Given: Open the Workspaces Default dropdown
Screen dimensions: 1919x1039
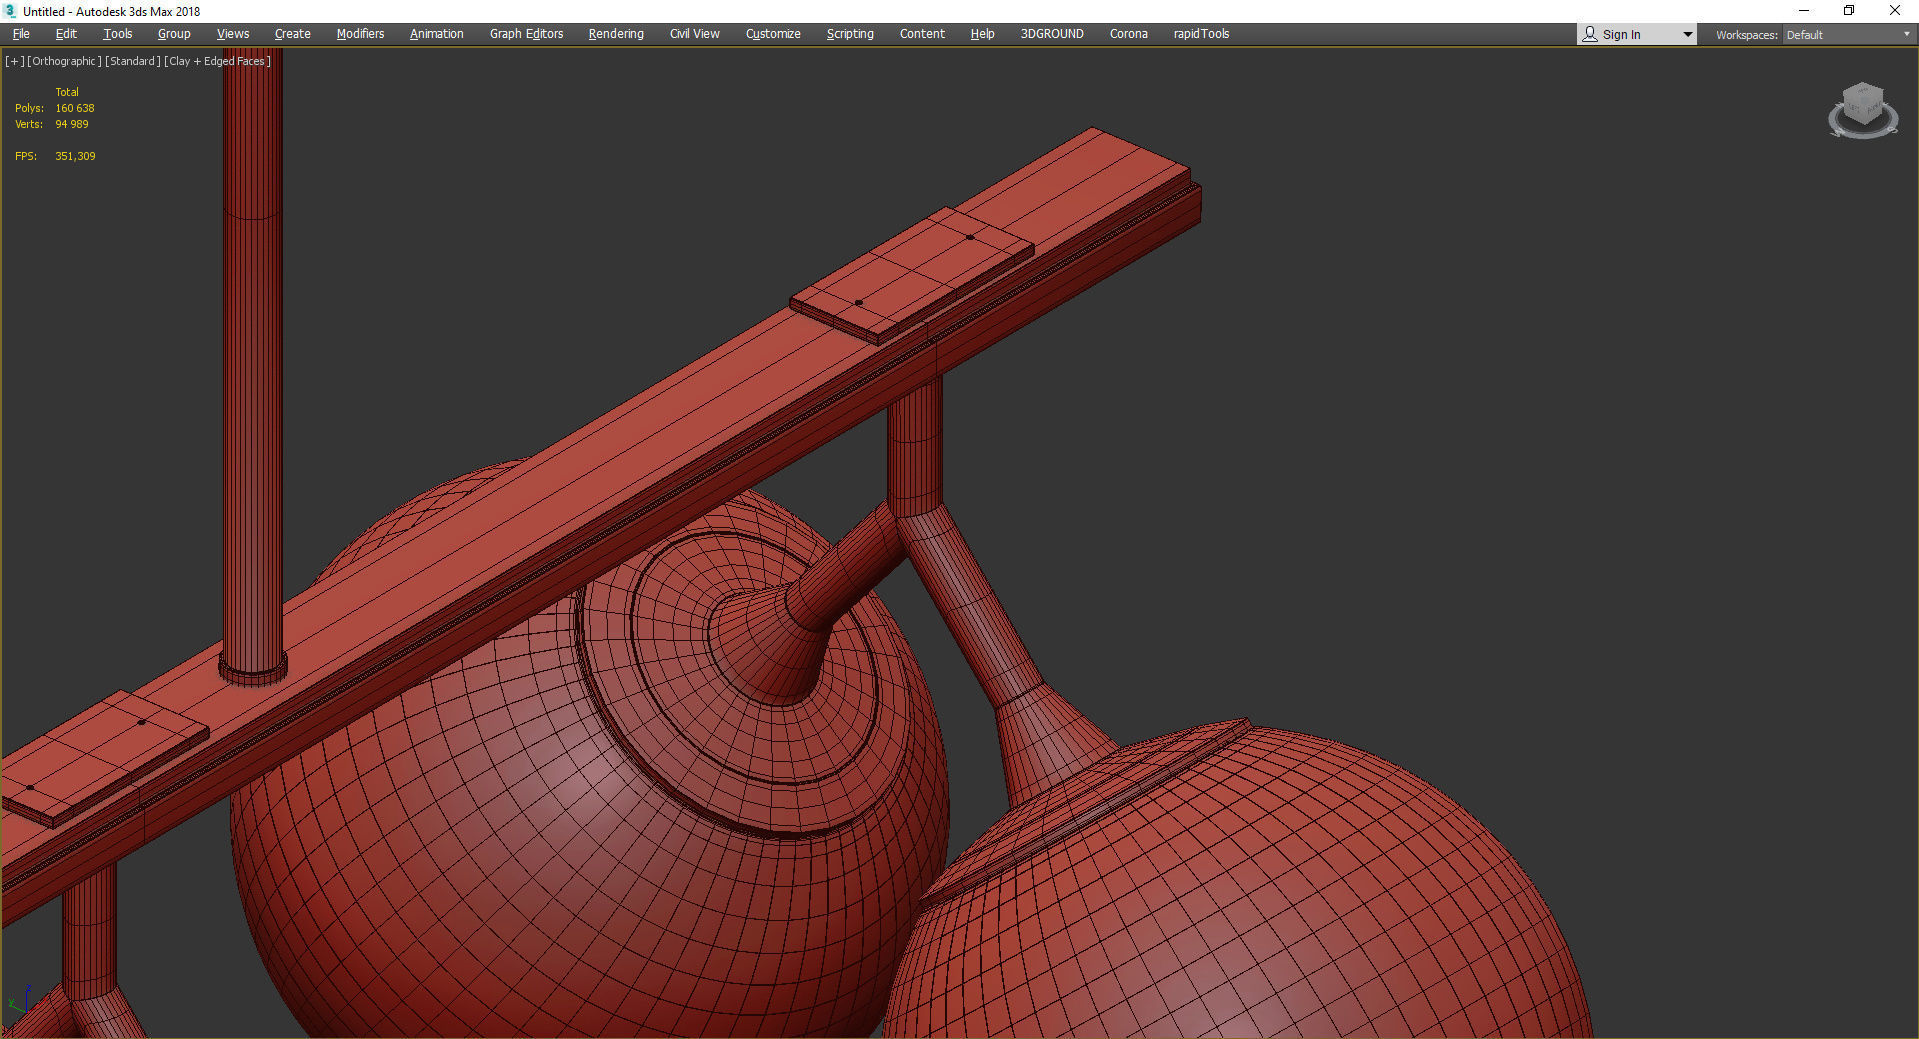Looking at the screenshot, I should point(1848,35).
